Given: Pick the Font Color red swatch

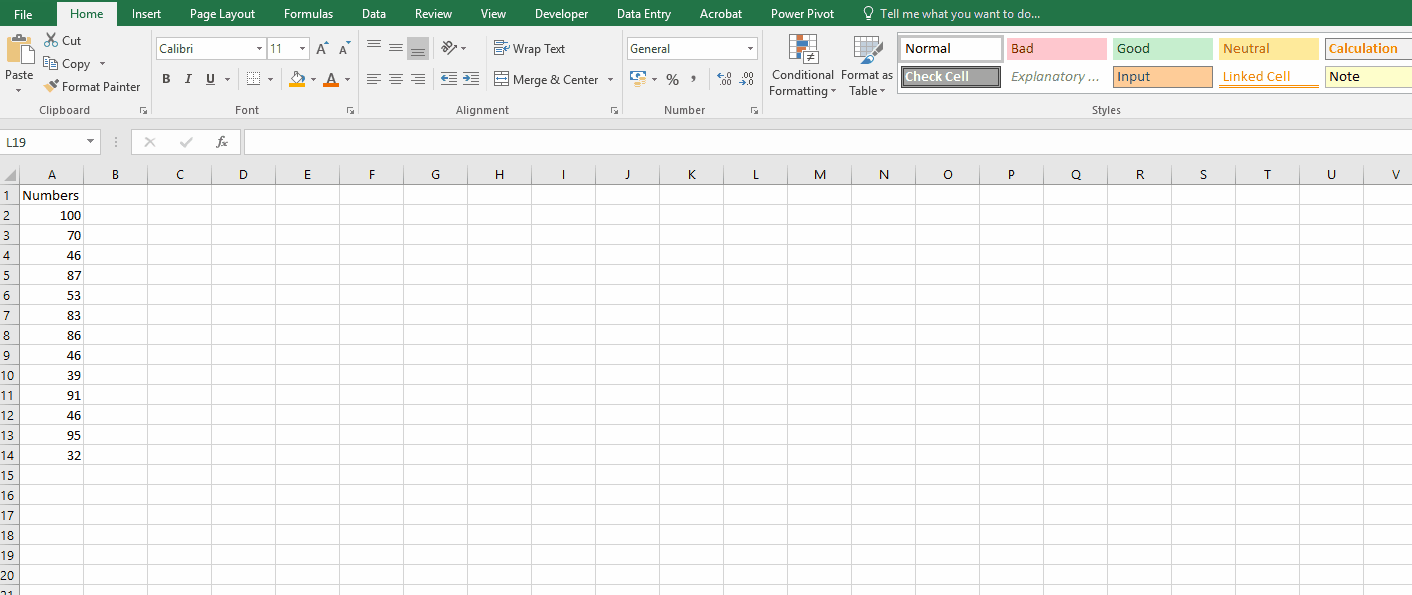Looking at the screenshot, I should 331,84.
